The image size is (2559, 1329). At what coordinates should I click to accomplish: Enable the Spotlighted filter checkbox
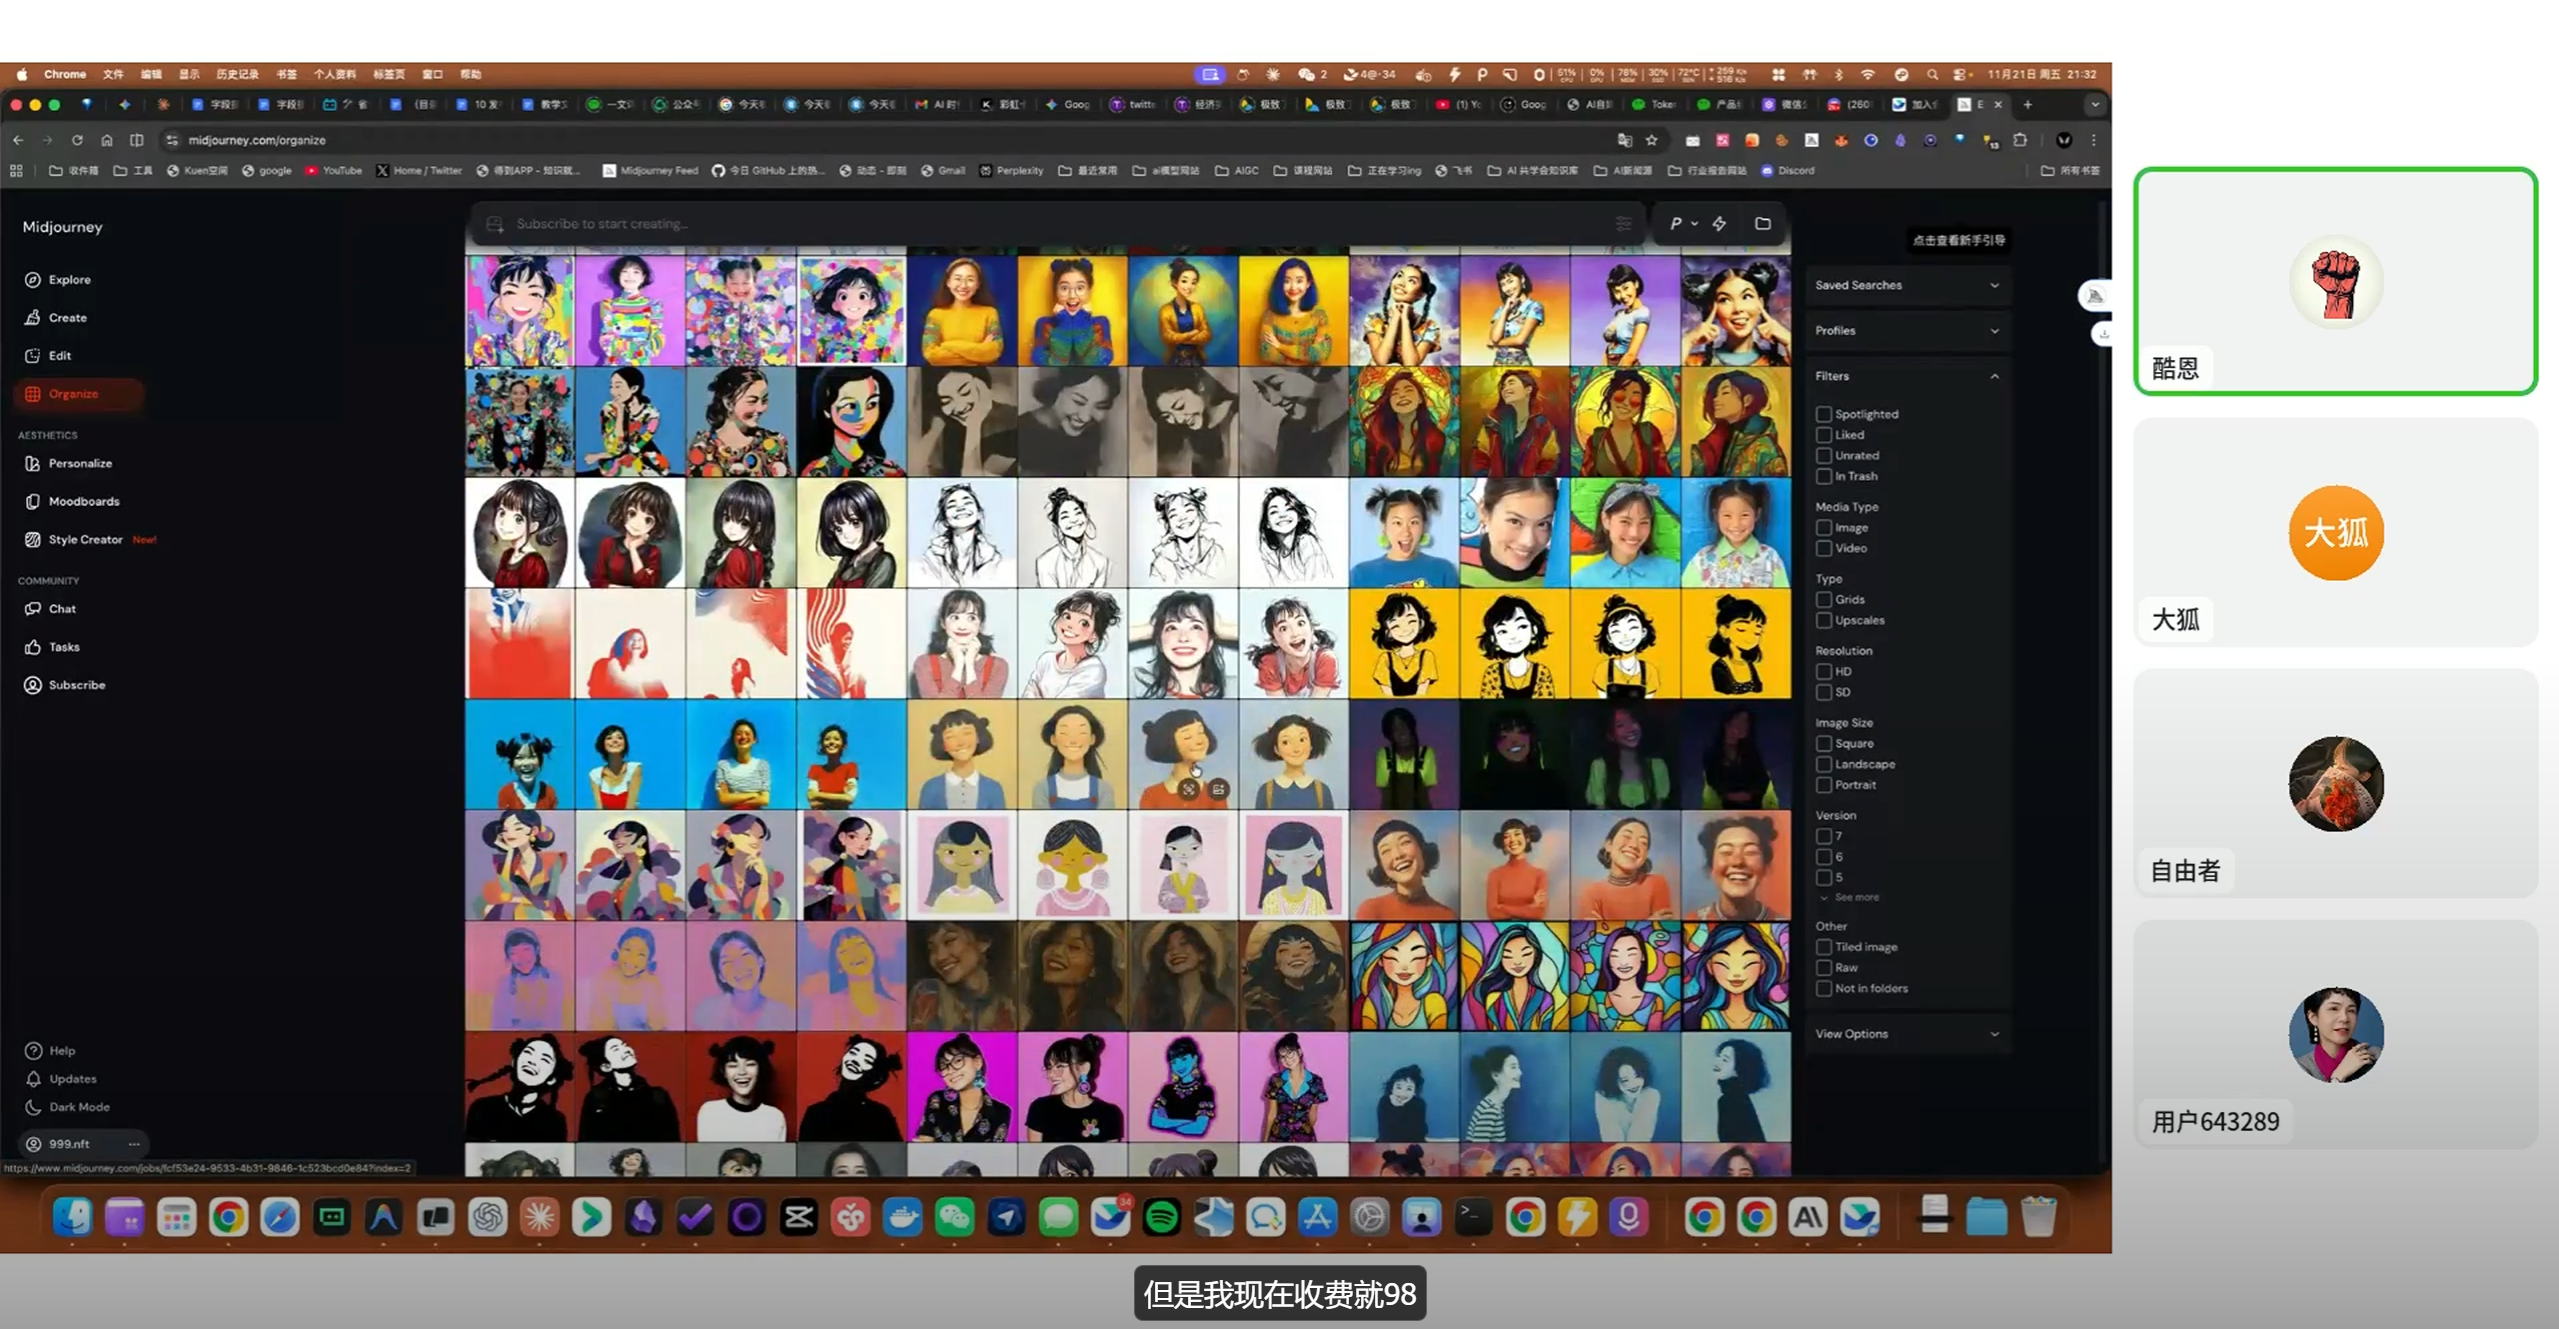[1824, 414]
